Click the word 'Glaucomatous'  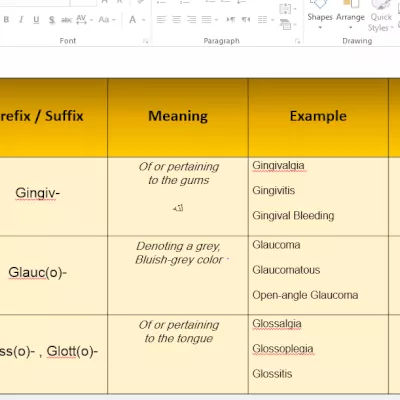click(x=286, y=270)
